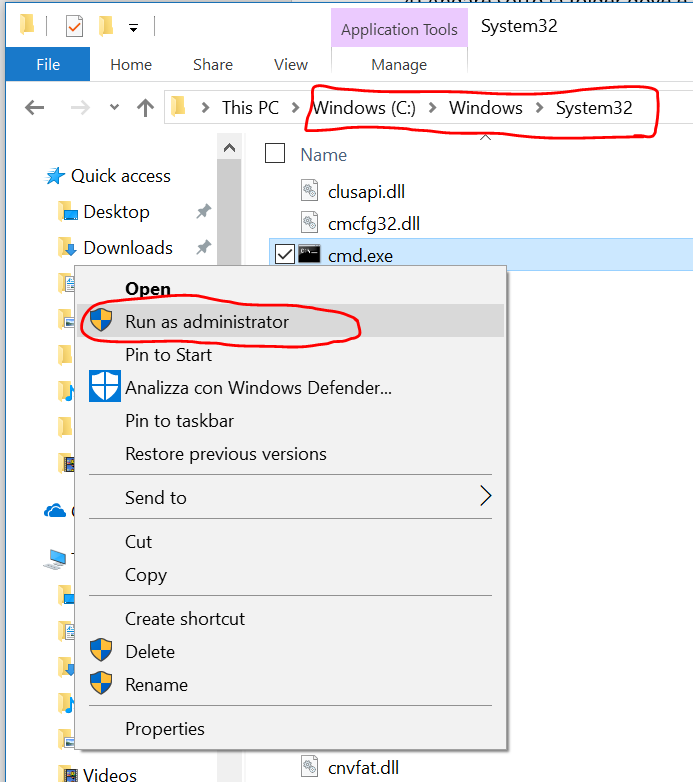Select Run as administrator from context menu

(206, 322)
